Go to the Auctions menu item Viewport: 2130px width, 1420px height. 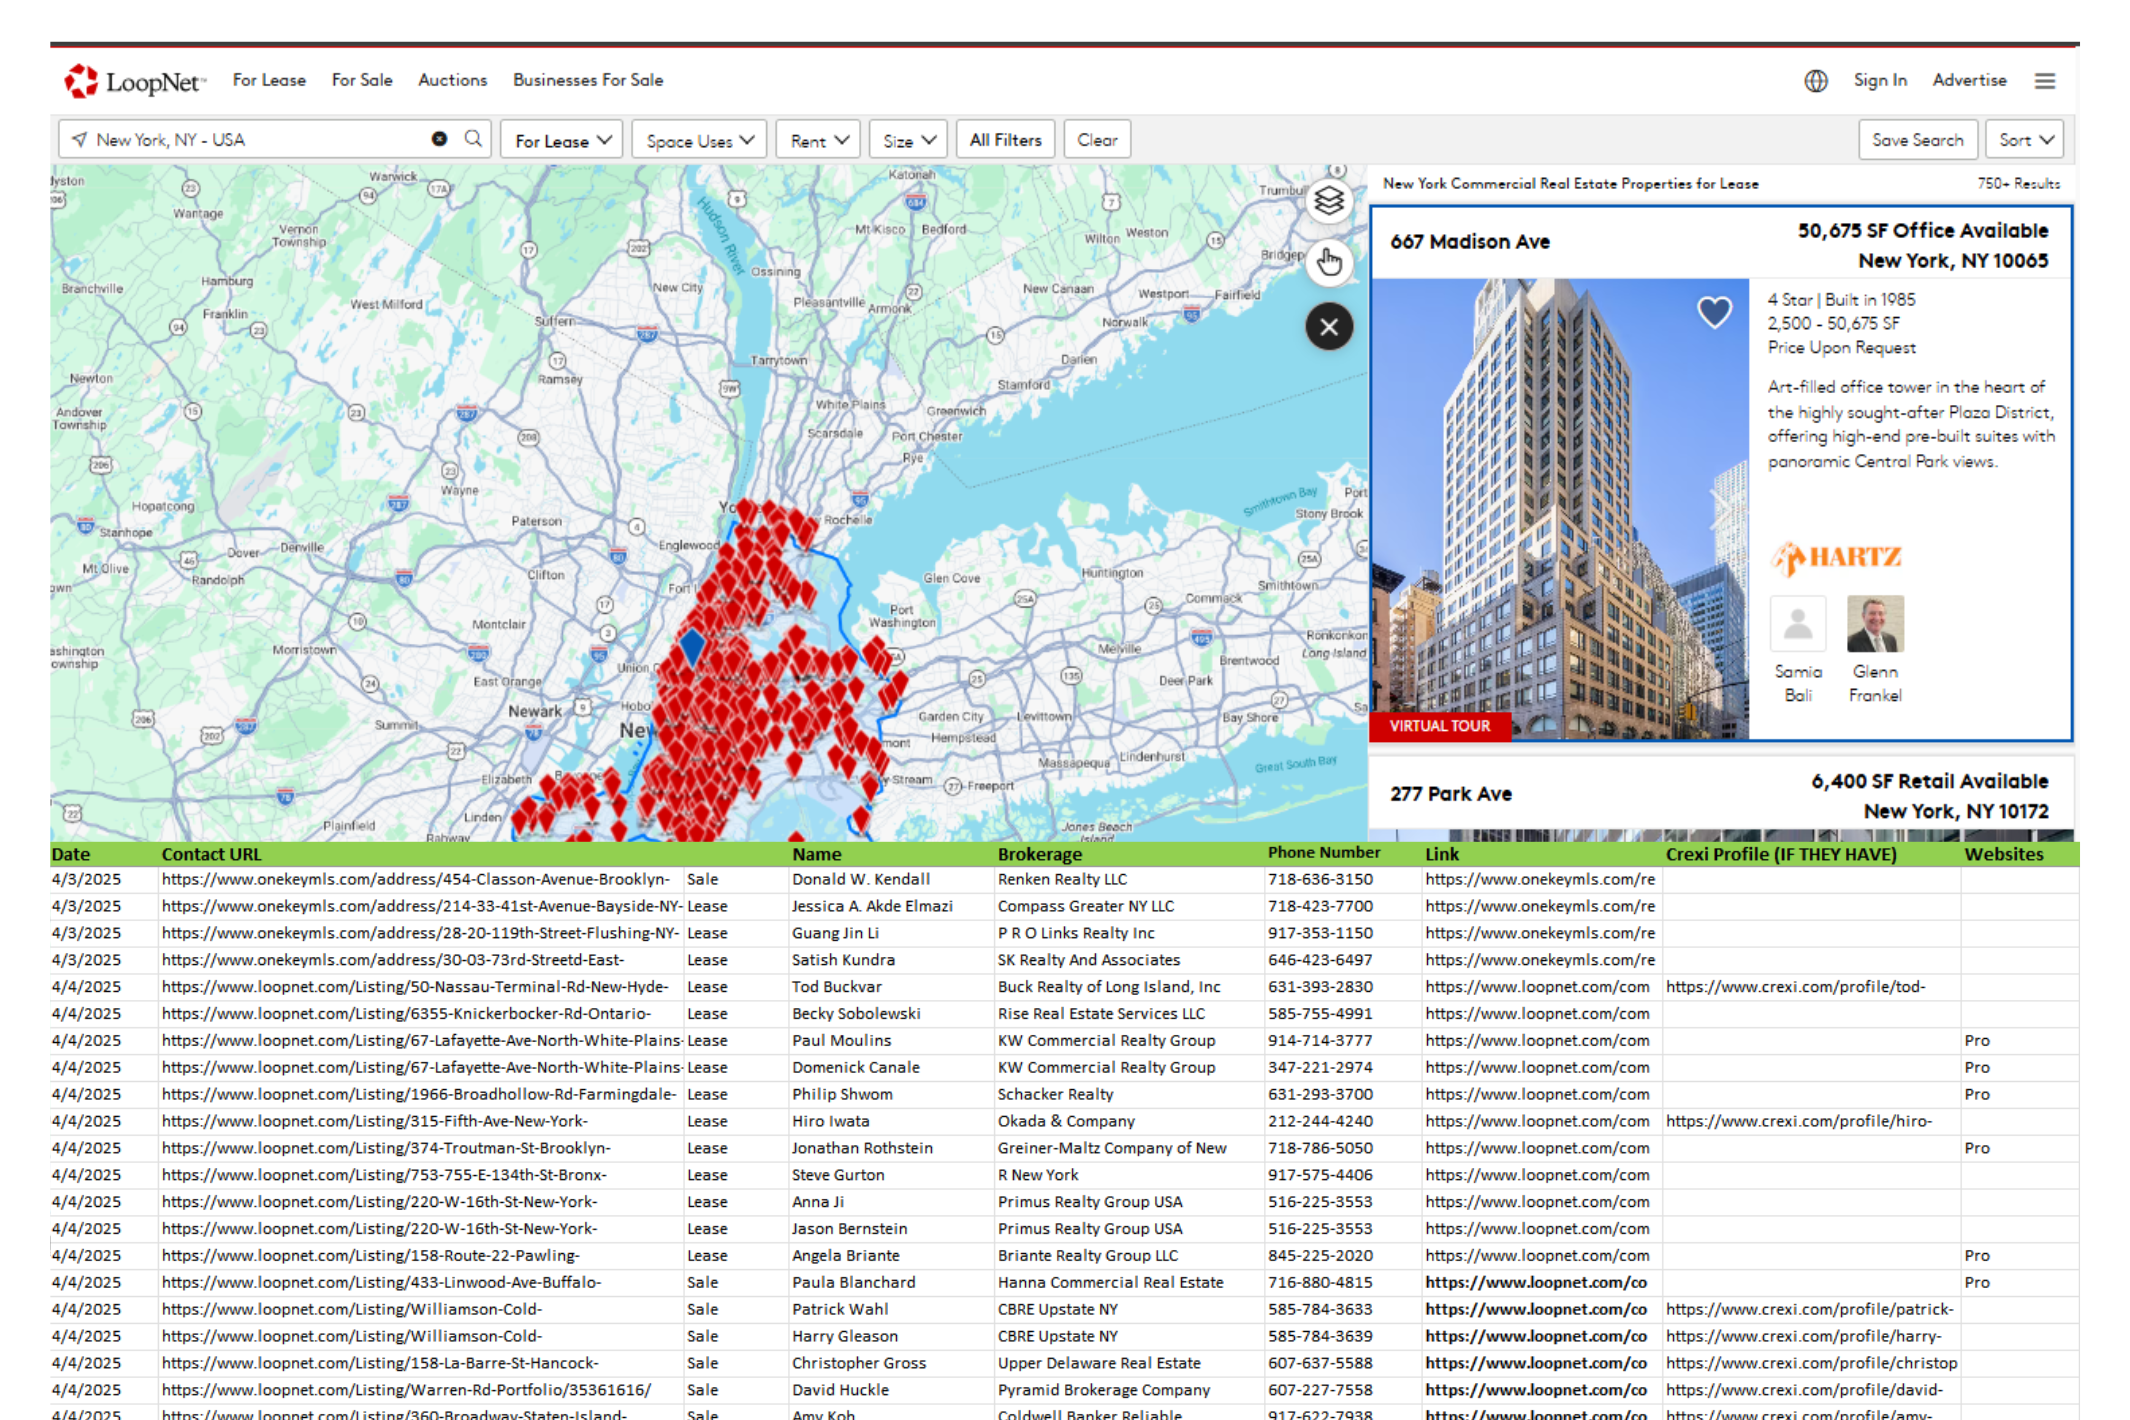click(452, 80)
